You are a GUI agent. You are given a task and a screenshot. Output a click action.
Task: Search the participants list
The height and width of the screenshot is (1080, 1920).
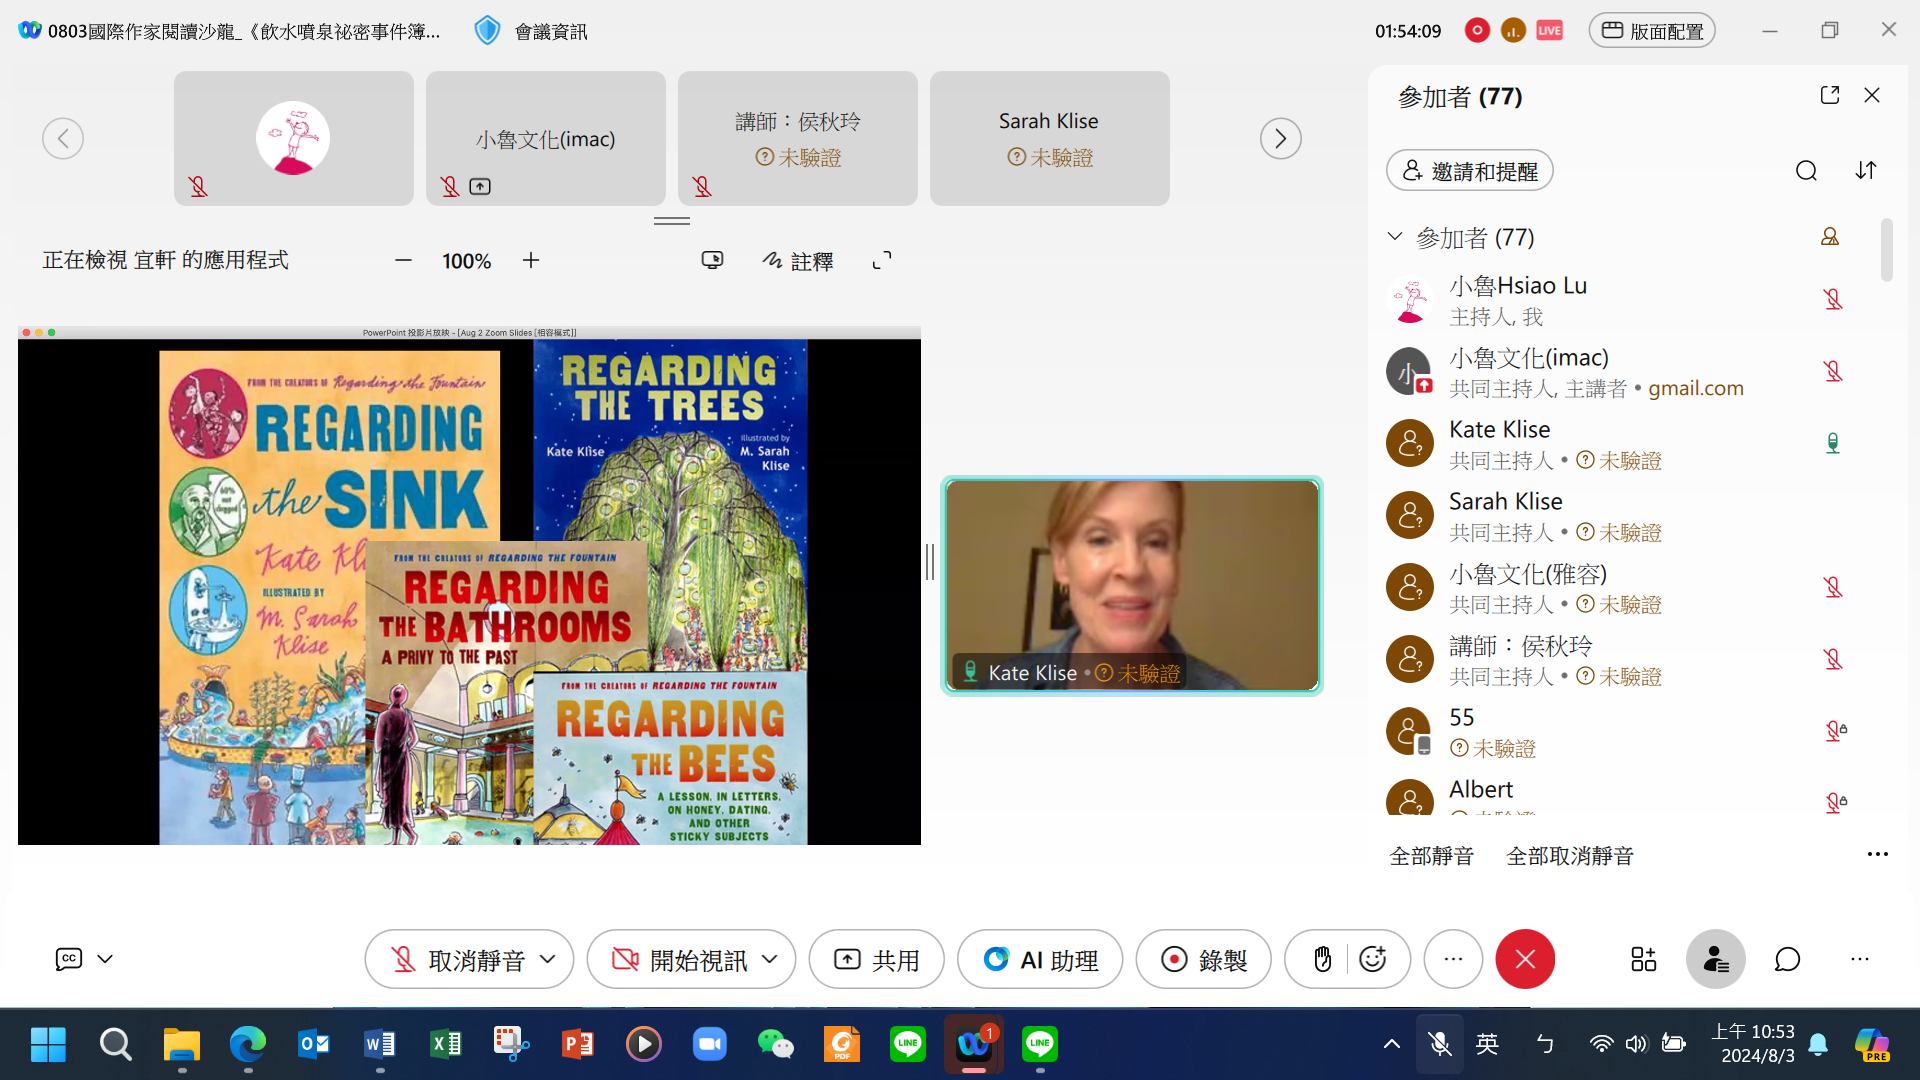tap(1806, 171)
